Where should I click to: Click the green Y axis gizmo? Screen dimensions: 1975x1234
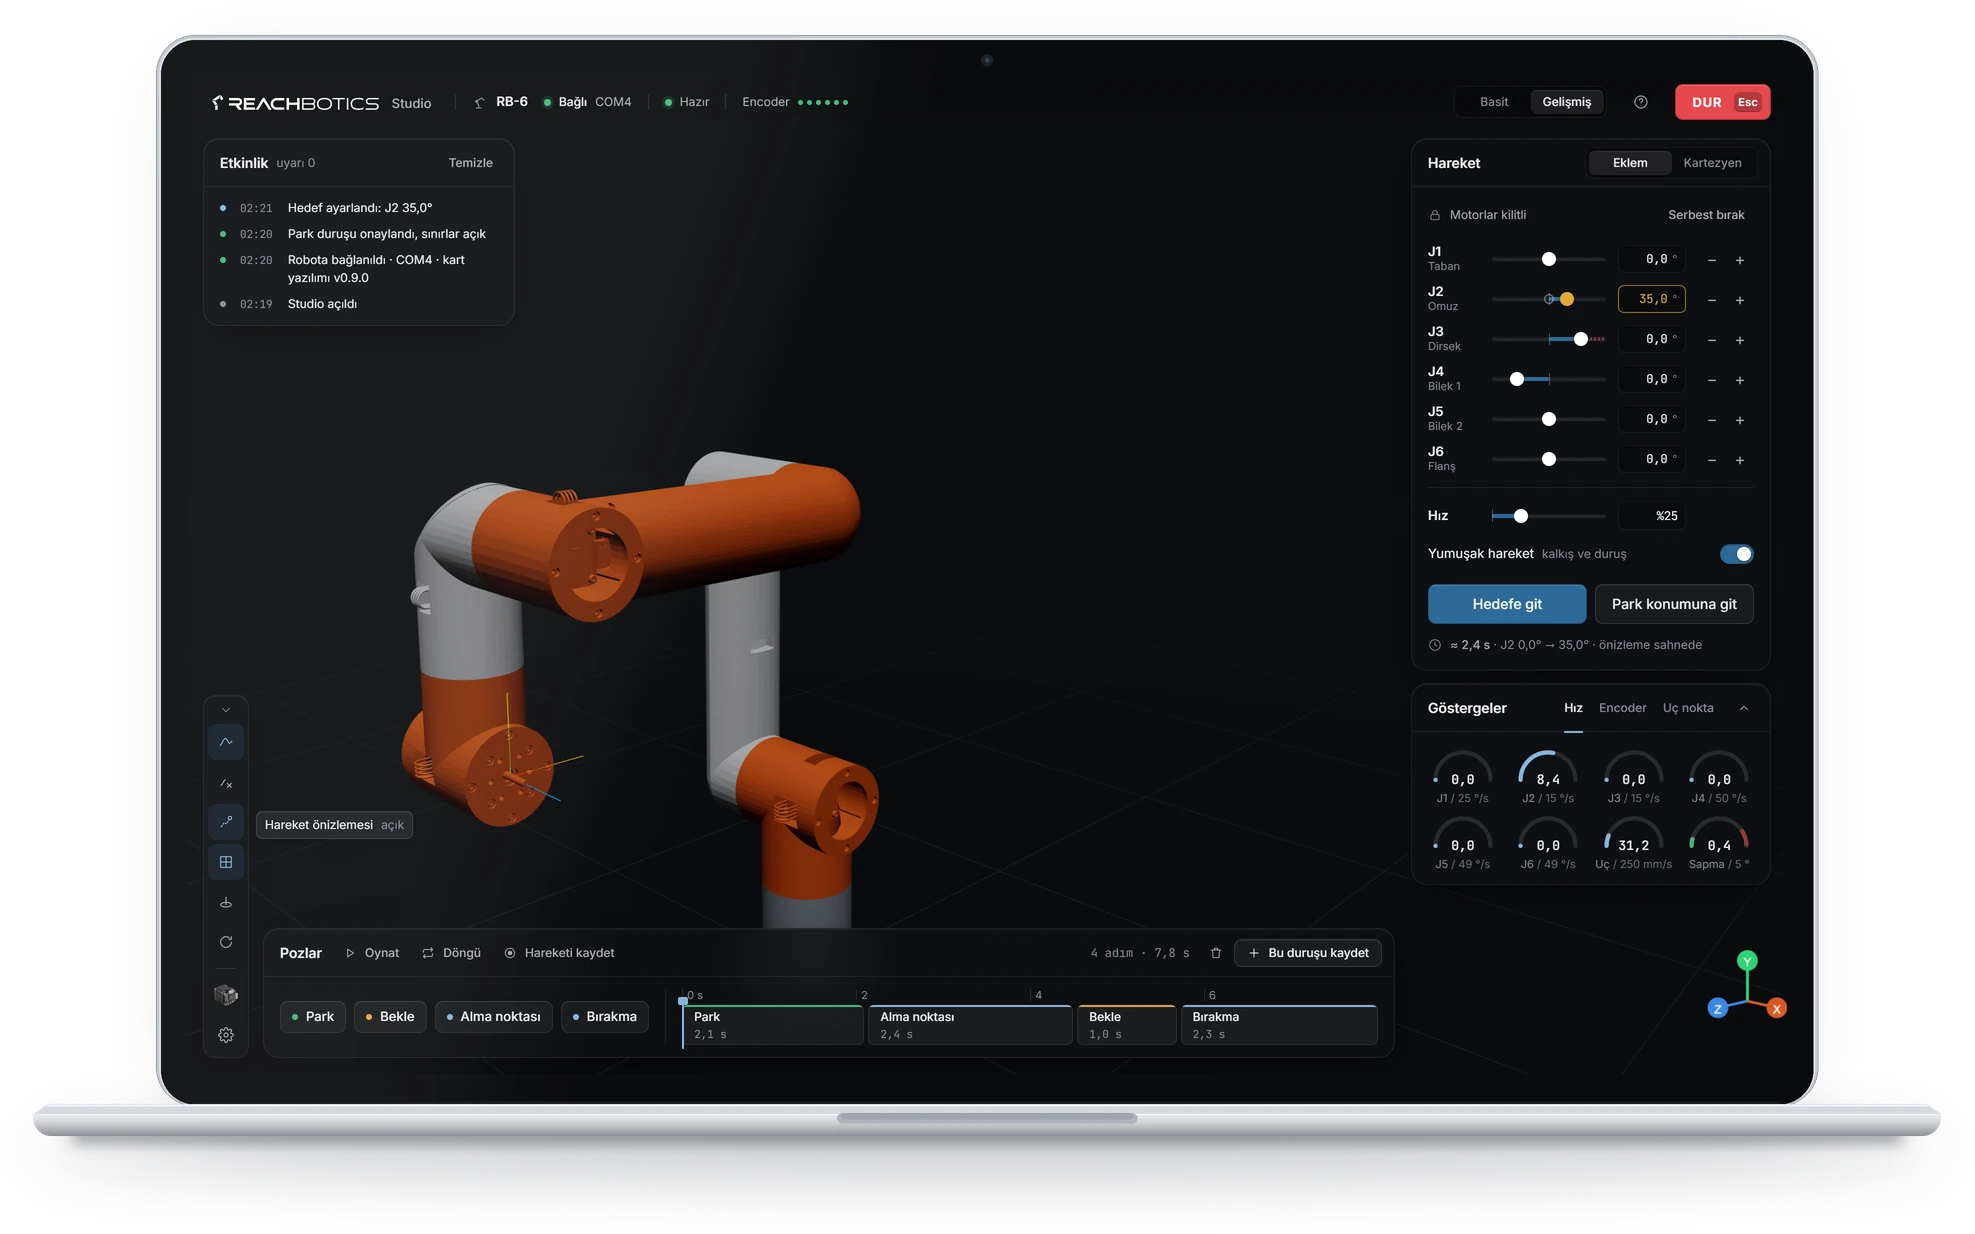tap(1747, 961)
